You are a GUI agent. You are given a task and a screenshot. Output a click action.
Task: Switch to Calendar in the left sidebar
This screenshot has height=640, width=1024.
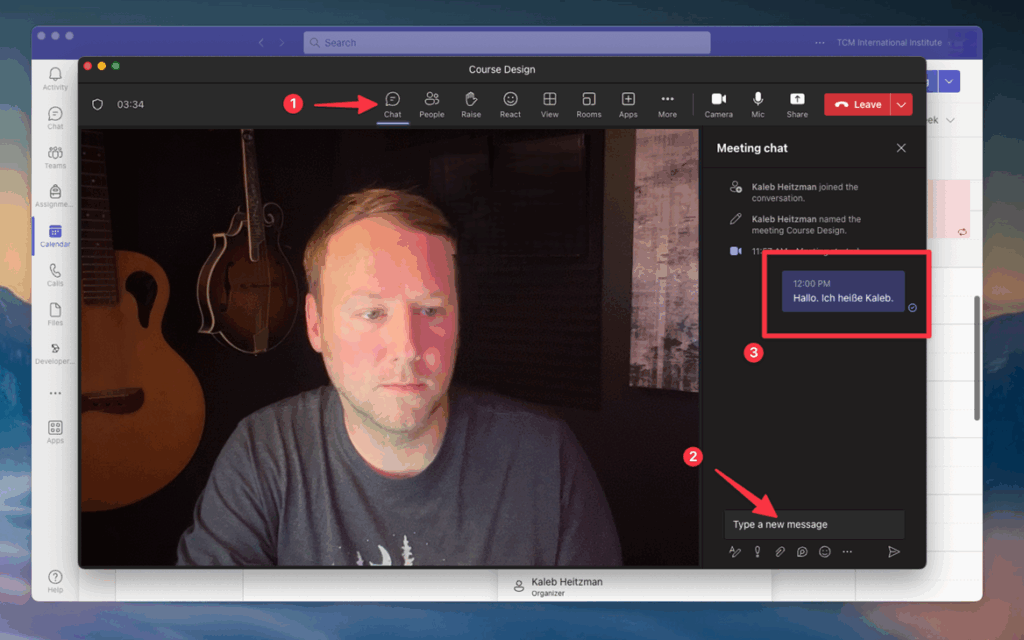tap(55, 236)
